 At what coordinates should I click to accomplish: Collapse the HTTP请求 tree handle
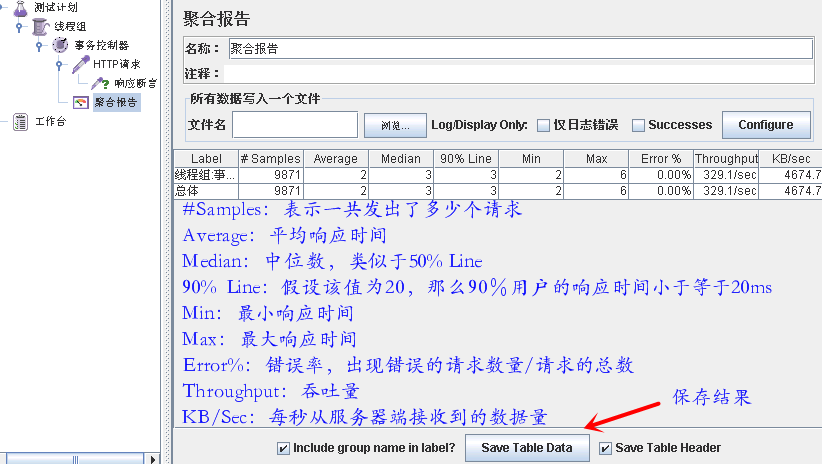[59, 64]
